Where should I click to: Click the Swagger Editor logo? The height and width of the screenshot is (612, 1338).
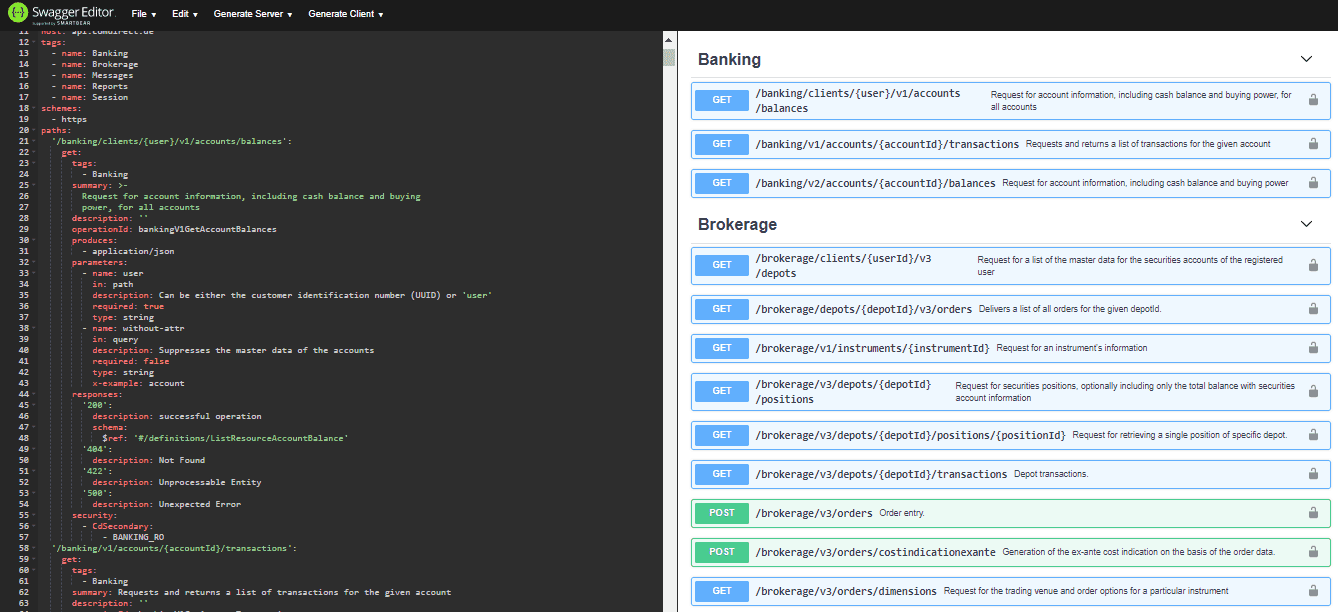point(62,14)
